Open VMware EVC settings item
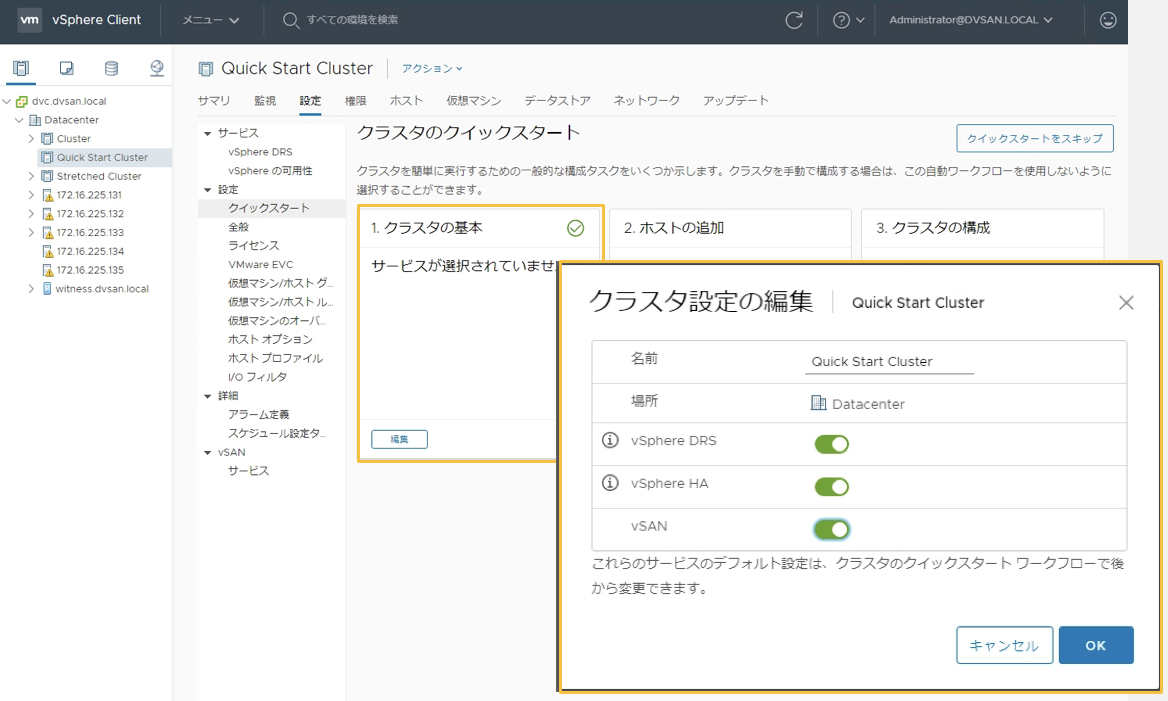1168x701 pixels. (x=260, y=264)
